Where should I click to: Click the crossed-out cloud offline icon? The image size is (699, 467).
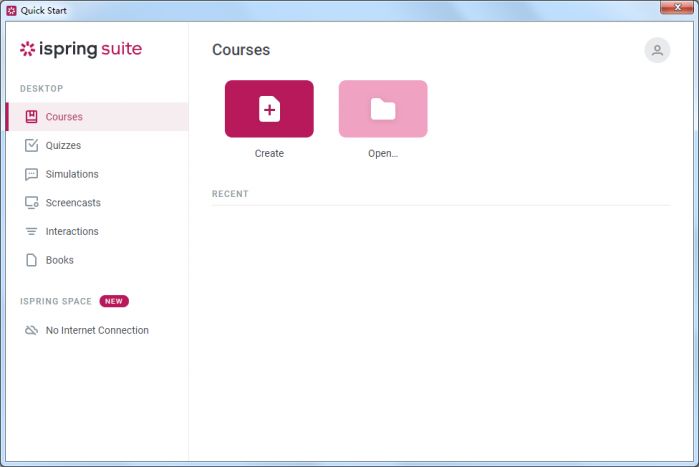pyautogui.click(x=31, y=330)
